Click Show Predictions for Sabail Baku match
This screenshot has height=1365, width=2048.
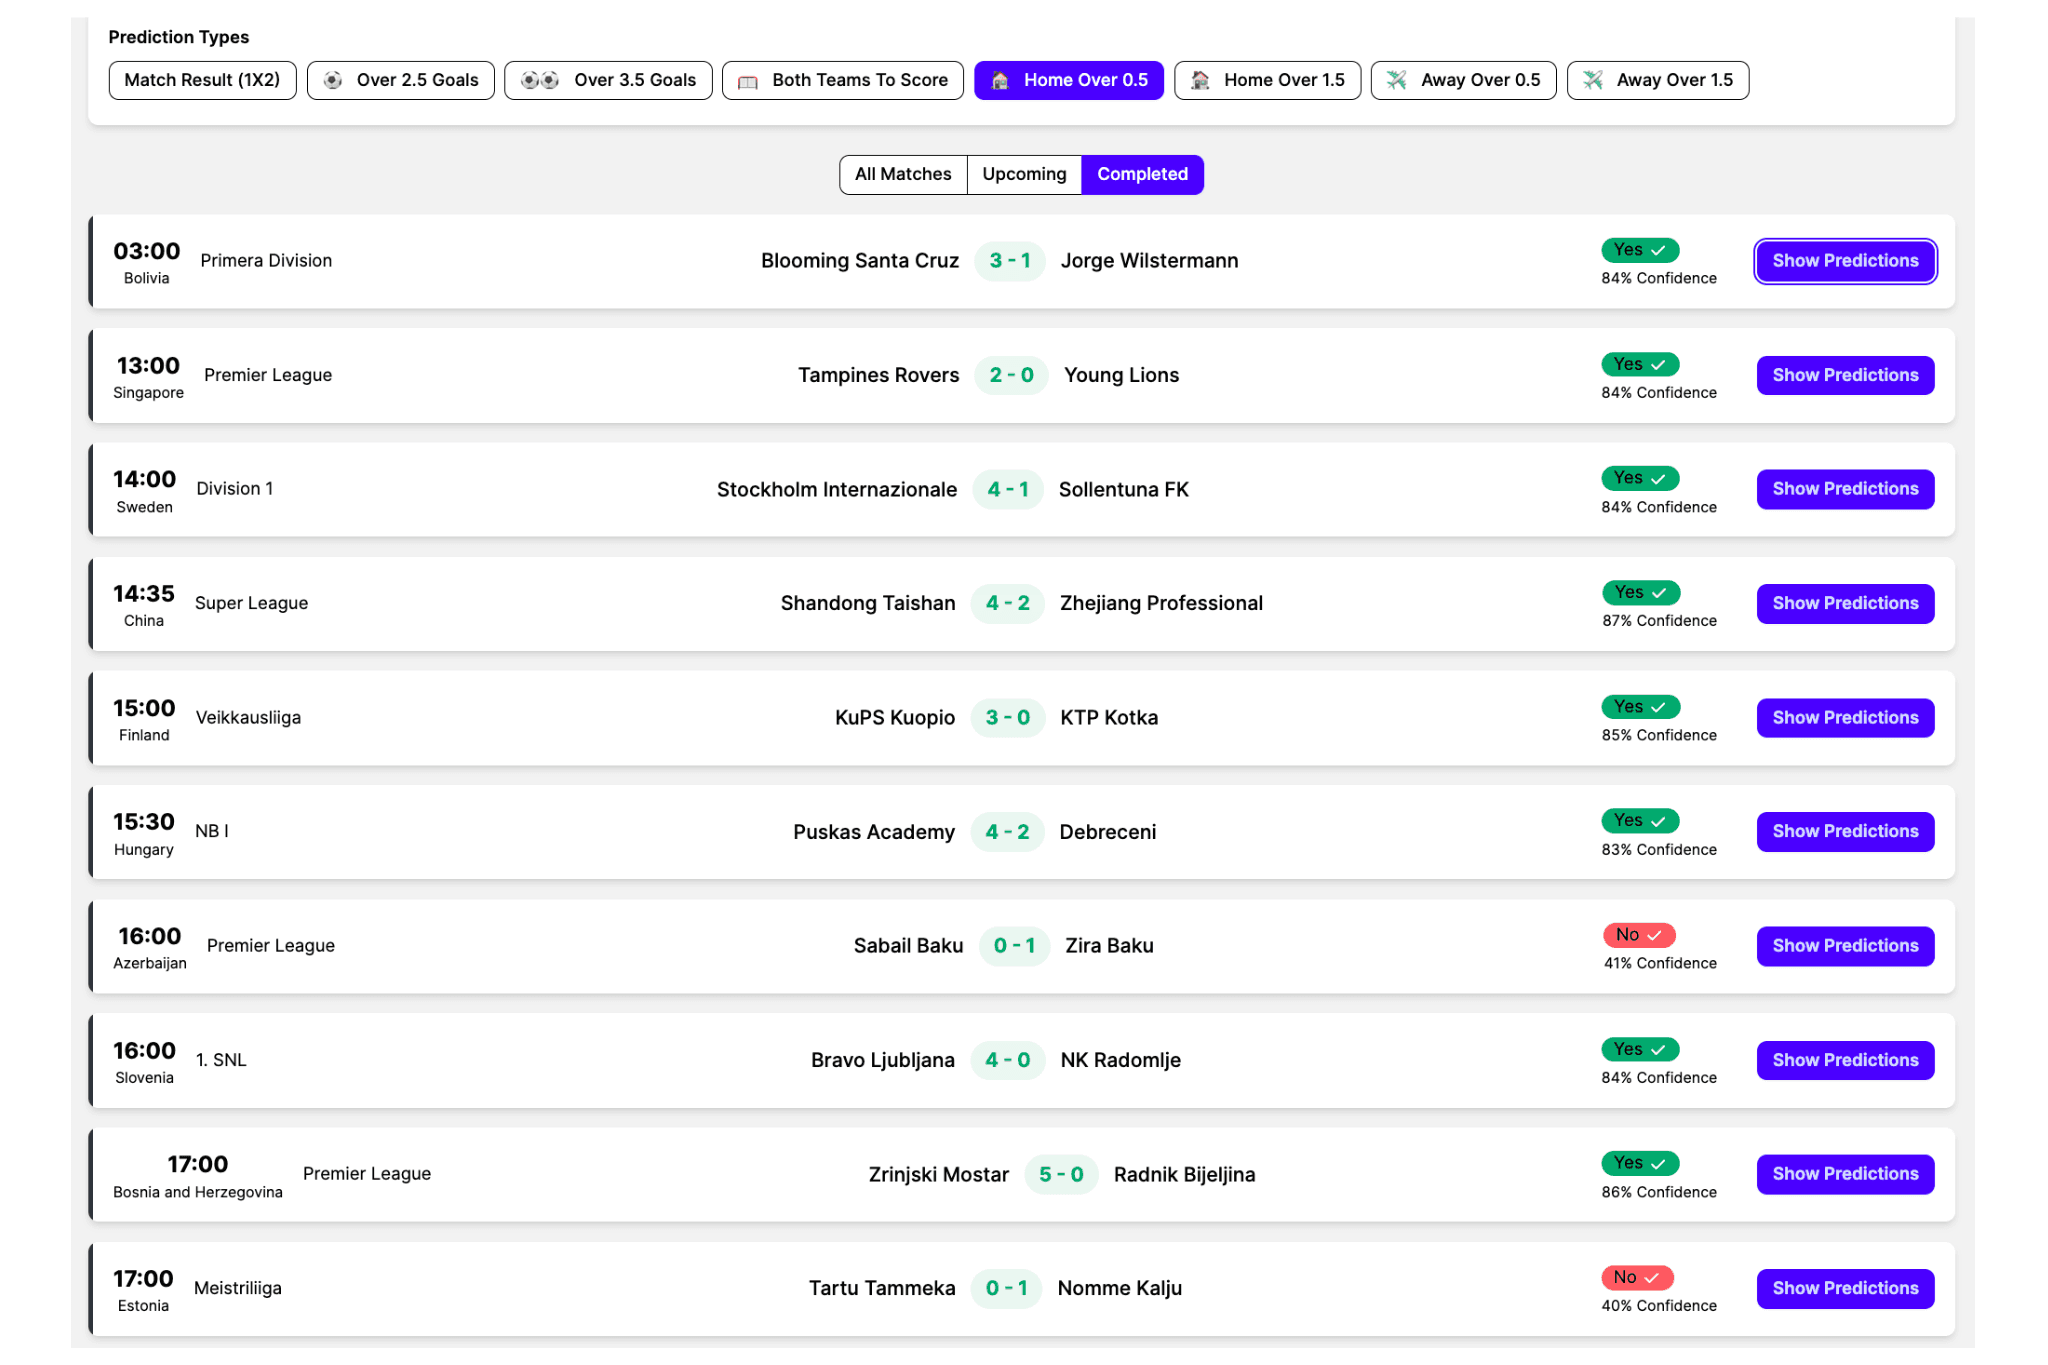point(1845,946)
